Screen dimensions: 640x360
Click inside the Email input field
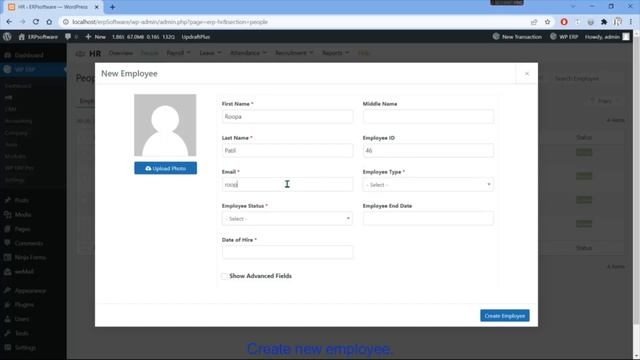pos(287,184)
